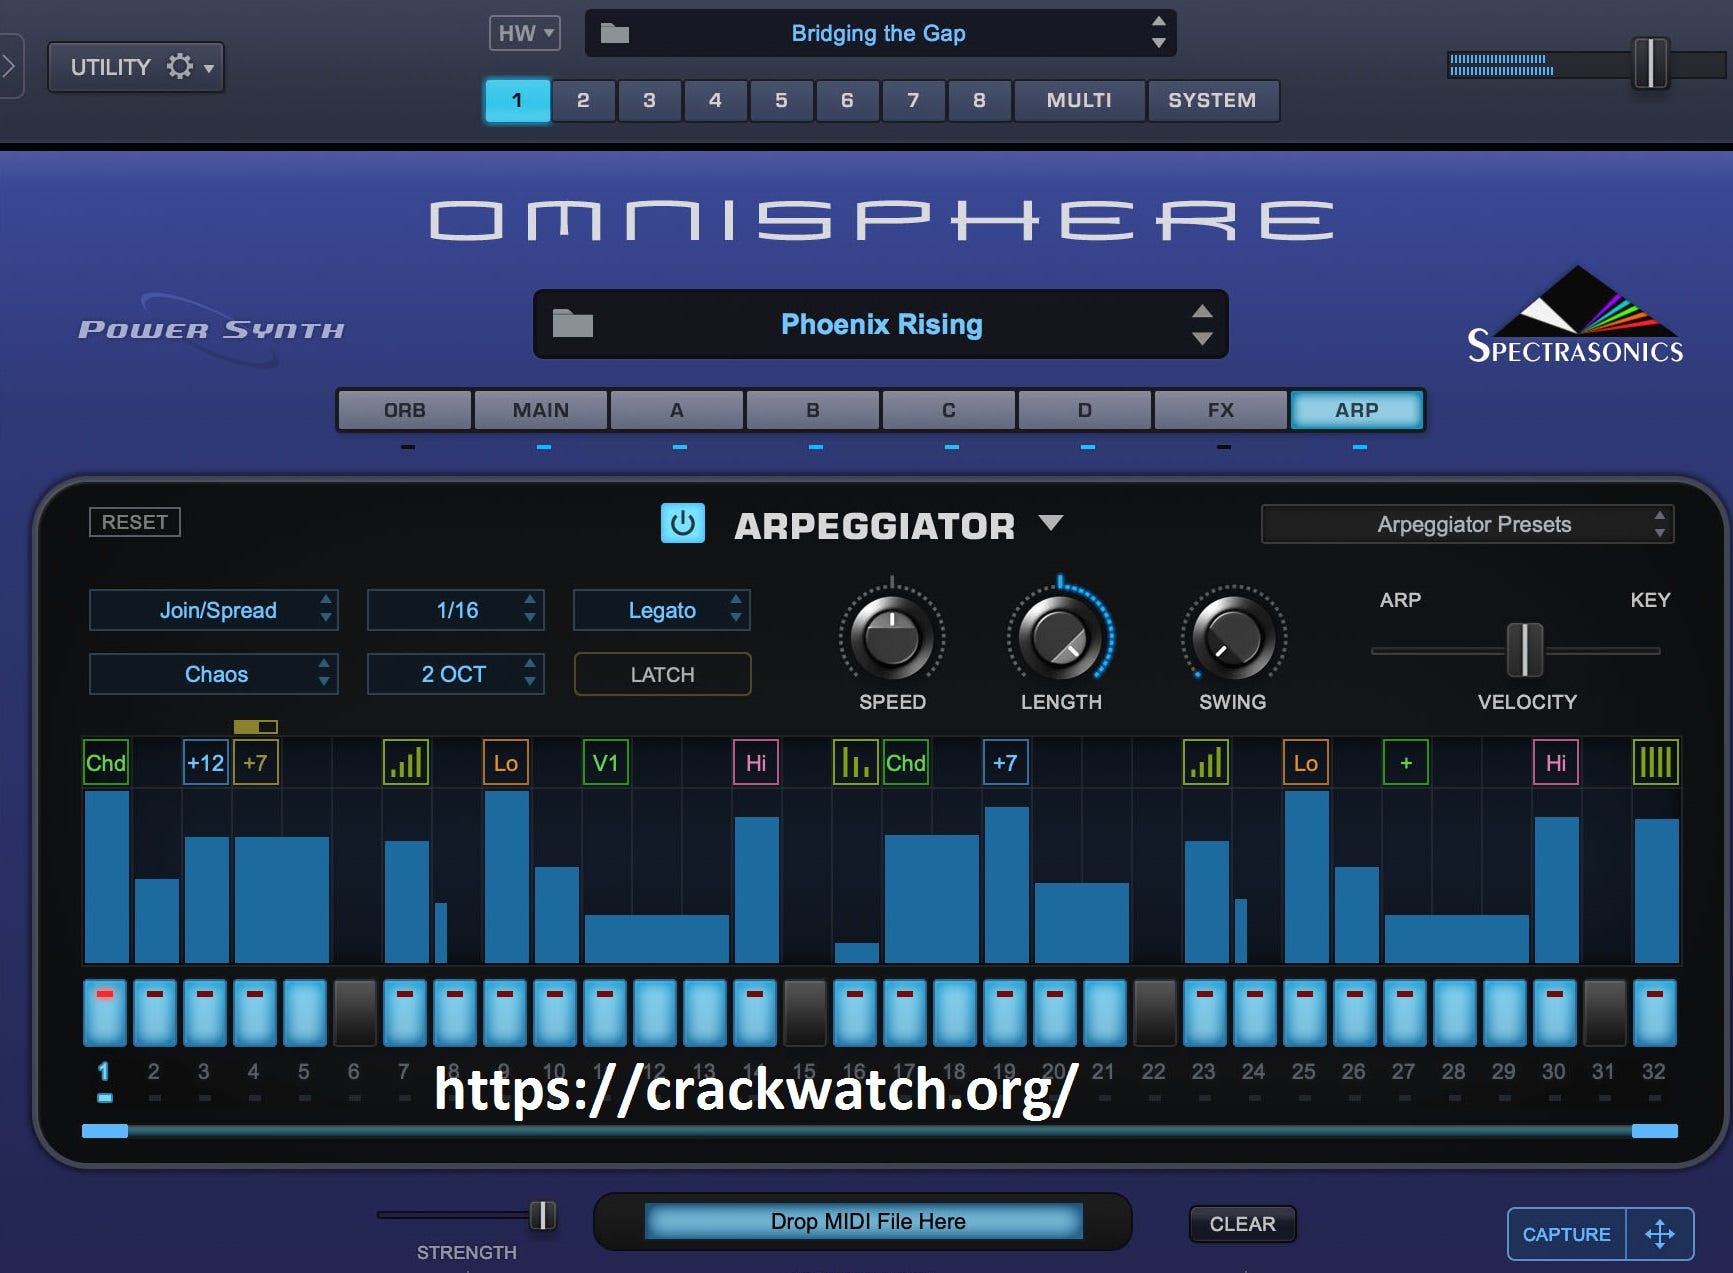
Task: Click the falling bars modifier on step 16
Action: (856, 763)
